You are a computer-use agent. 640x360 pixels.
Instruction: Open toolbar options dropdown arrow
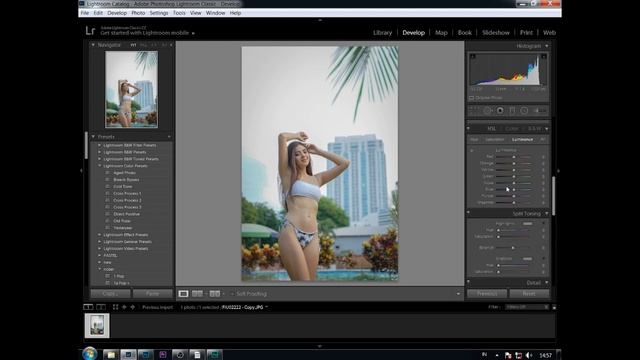[x=458, y=294]
